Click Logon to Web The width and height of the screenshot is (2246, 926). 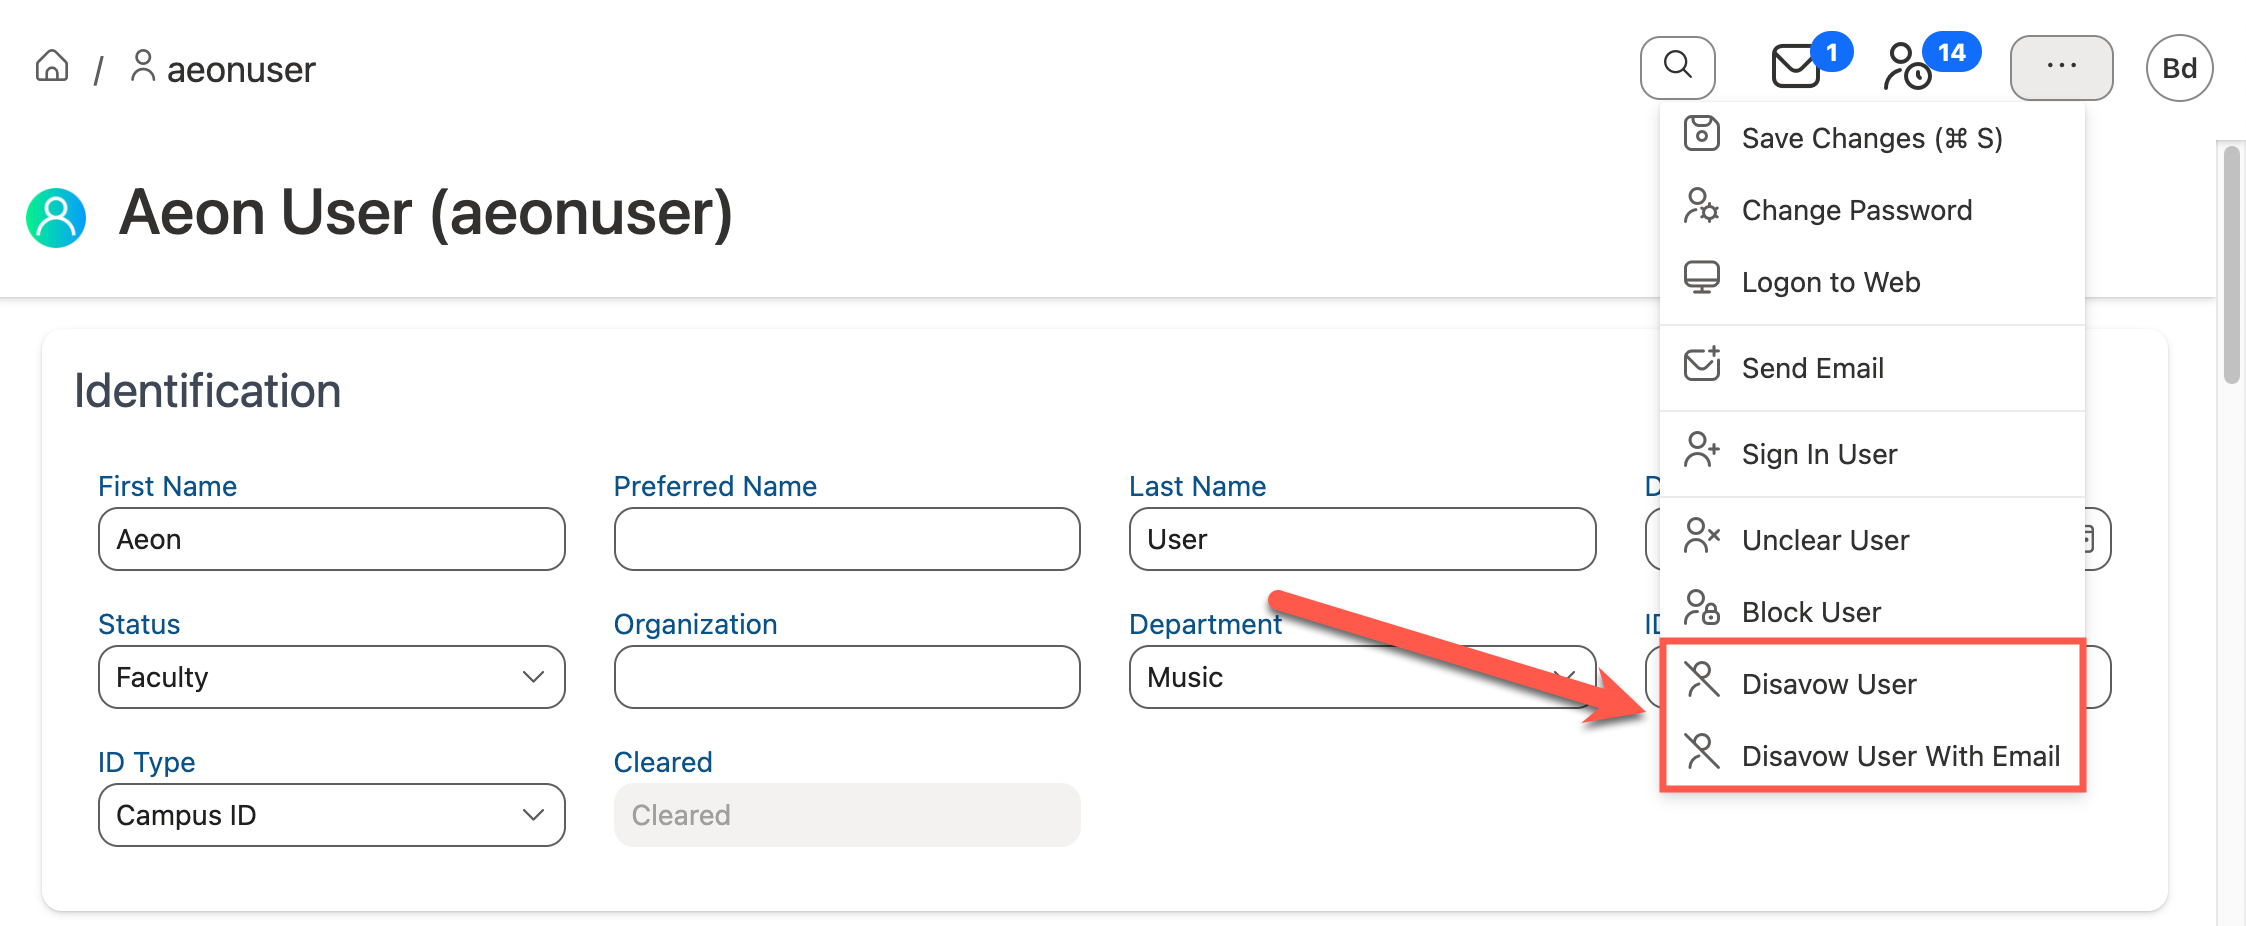pyautogui.click(x=1831, y=281)
